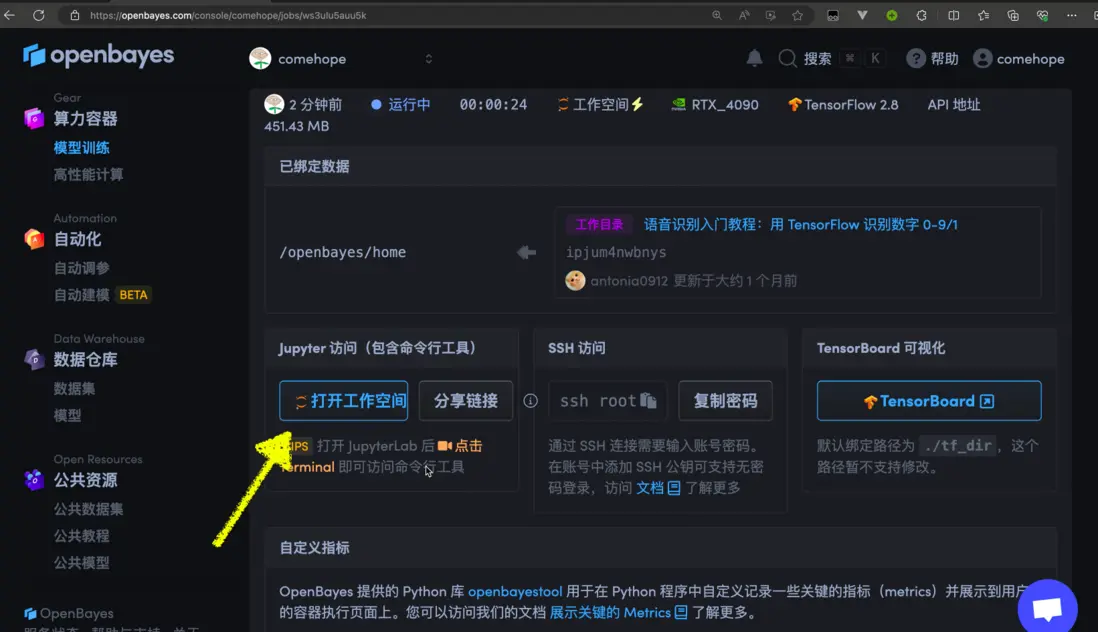Click the API 地址 link
The height and width of the screenshot is (632, 1098).
[954, 104]
